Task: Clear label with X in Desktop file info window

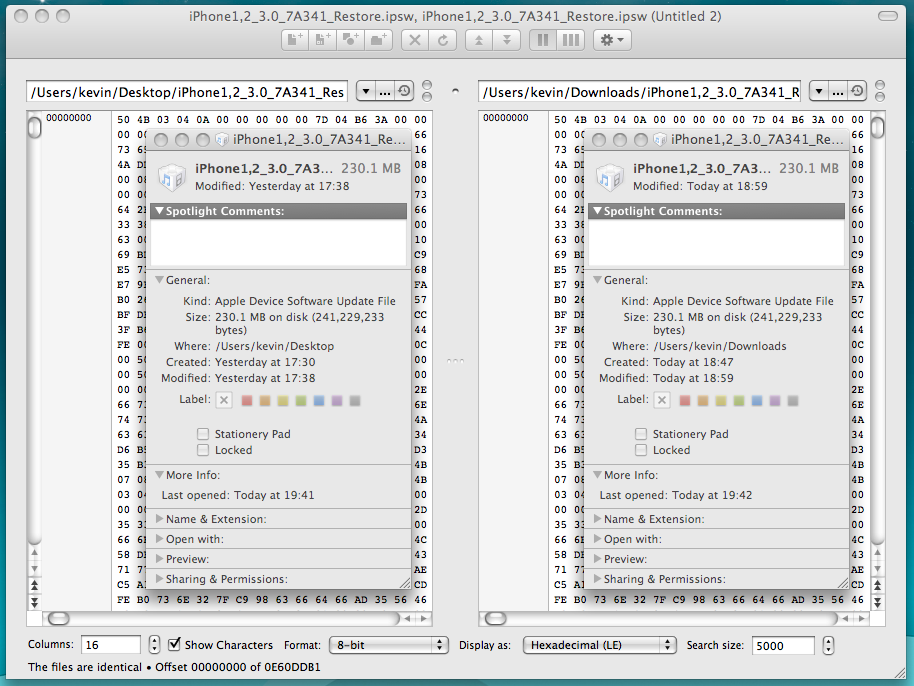Action: [x=224, y=400]
